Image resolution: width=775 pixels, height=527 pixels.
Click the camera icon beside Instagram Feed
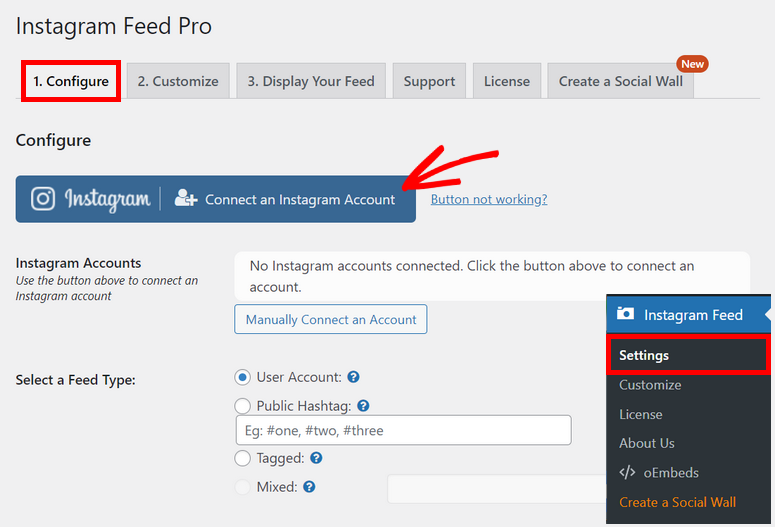(x=625, y=313)
